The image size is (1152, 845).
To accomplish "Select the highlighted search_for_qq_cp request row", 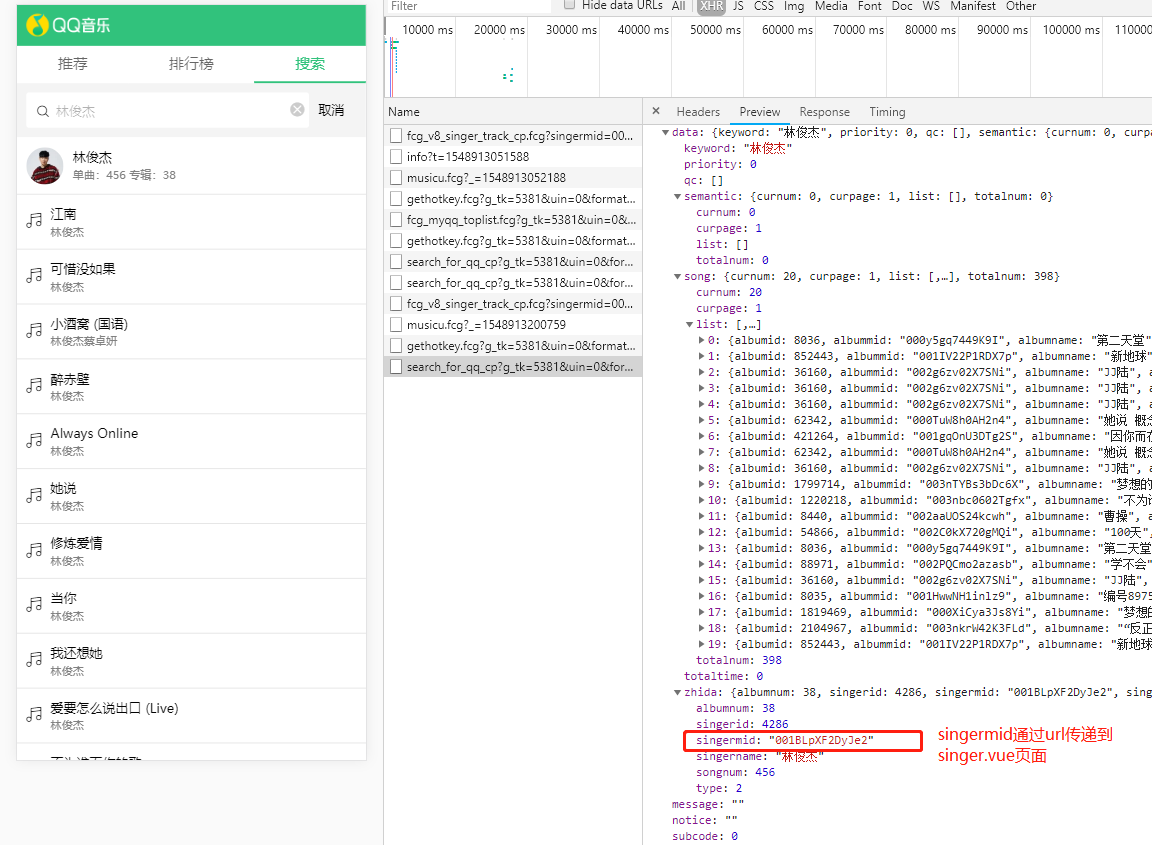I will click(x=513, y=367).
